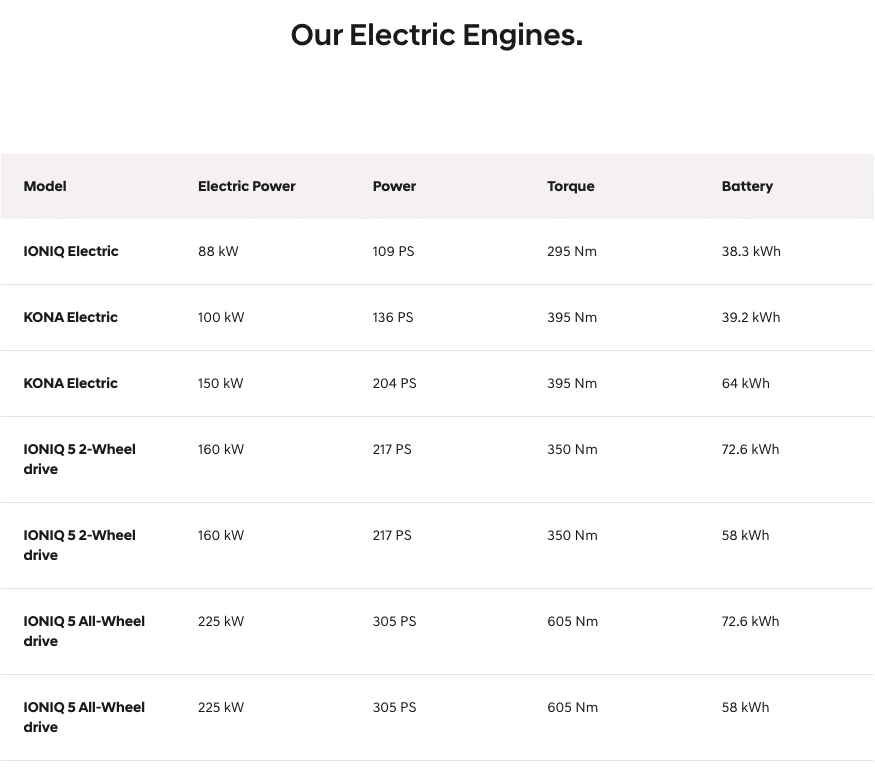Select the first 605 Nm torque value
The width and height of the screenshot is (875, 771).
(x=573, y=621)
